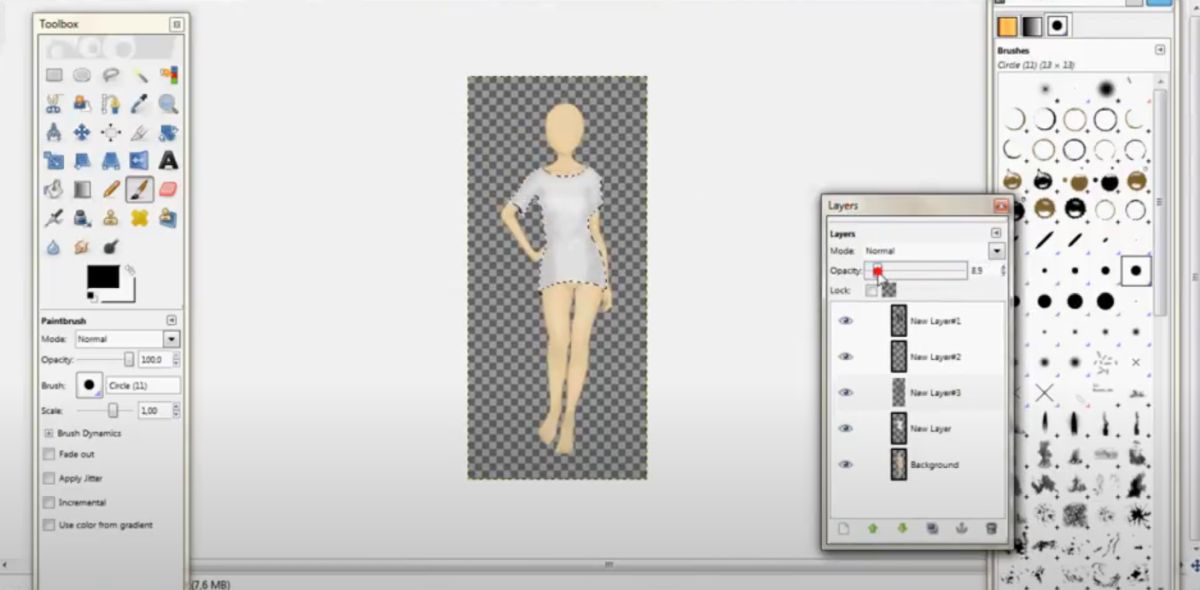Select the Bucket Fill tool
Viewport: 1200px width, 590px height.
[x=54, y=189]
